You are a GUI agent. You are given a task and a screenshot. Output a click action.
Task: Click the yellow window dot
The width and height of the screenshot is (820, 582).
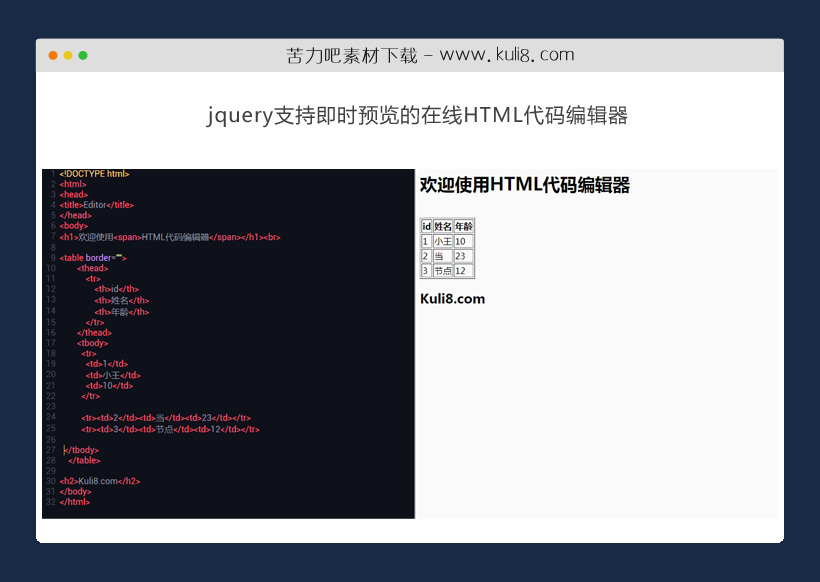[66, 55]
